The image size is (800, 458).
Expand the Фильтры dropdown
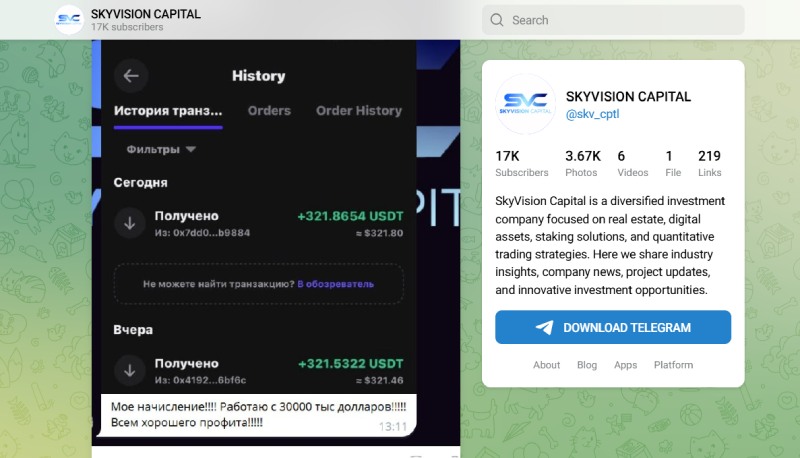[x=161, y=149]
